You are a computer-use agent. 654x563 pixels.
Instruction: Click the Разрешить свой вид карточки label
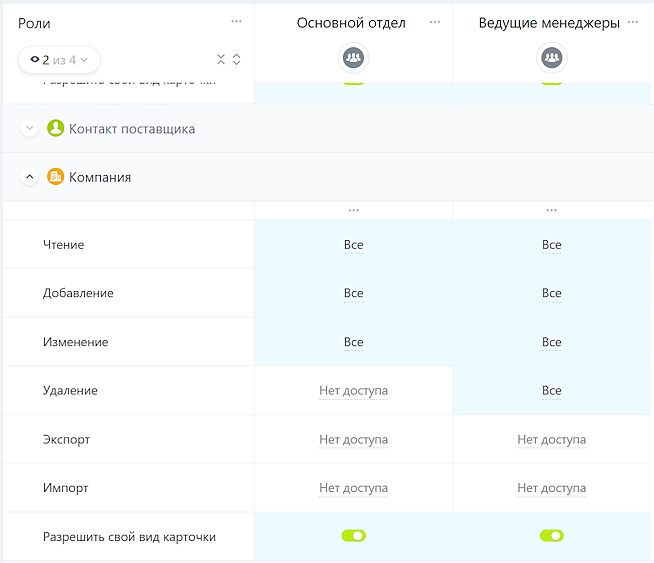pyautogui.click(x=129, y=537)
